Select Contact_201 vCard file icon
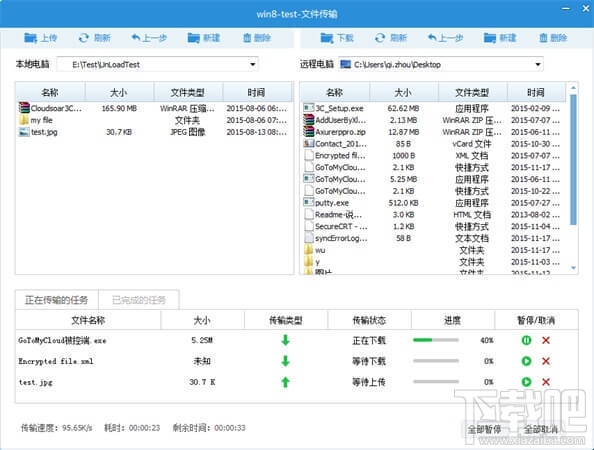Image resolution: width=594 pixels, height=450 pixels. tap(309, 144)
